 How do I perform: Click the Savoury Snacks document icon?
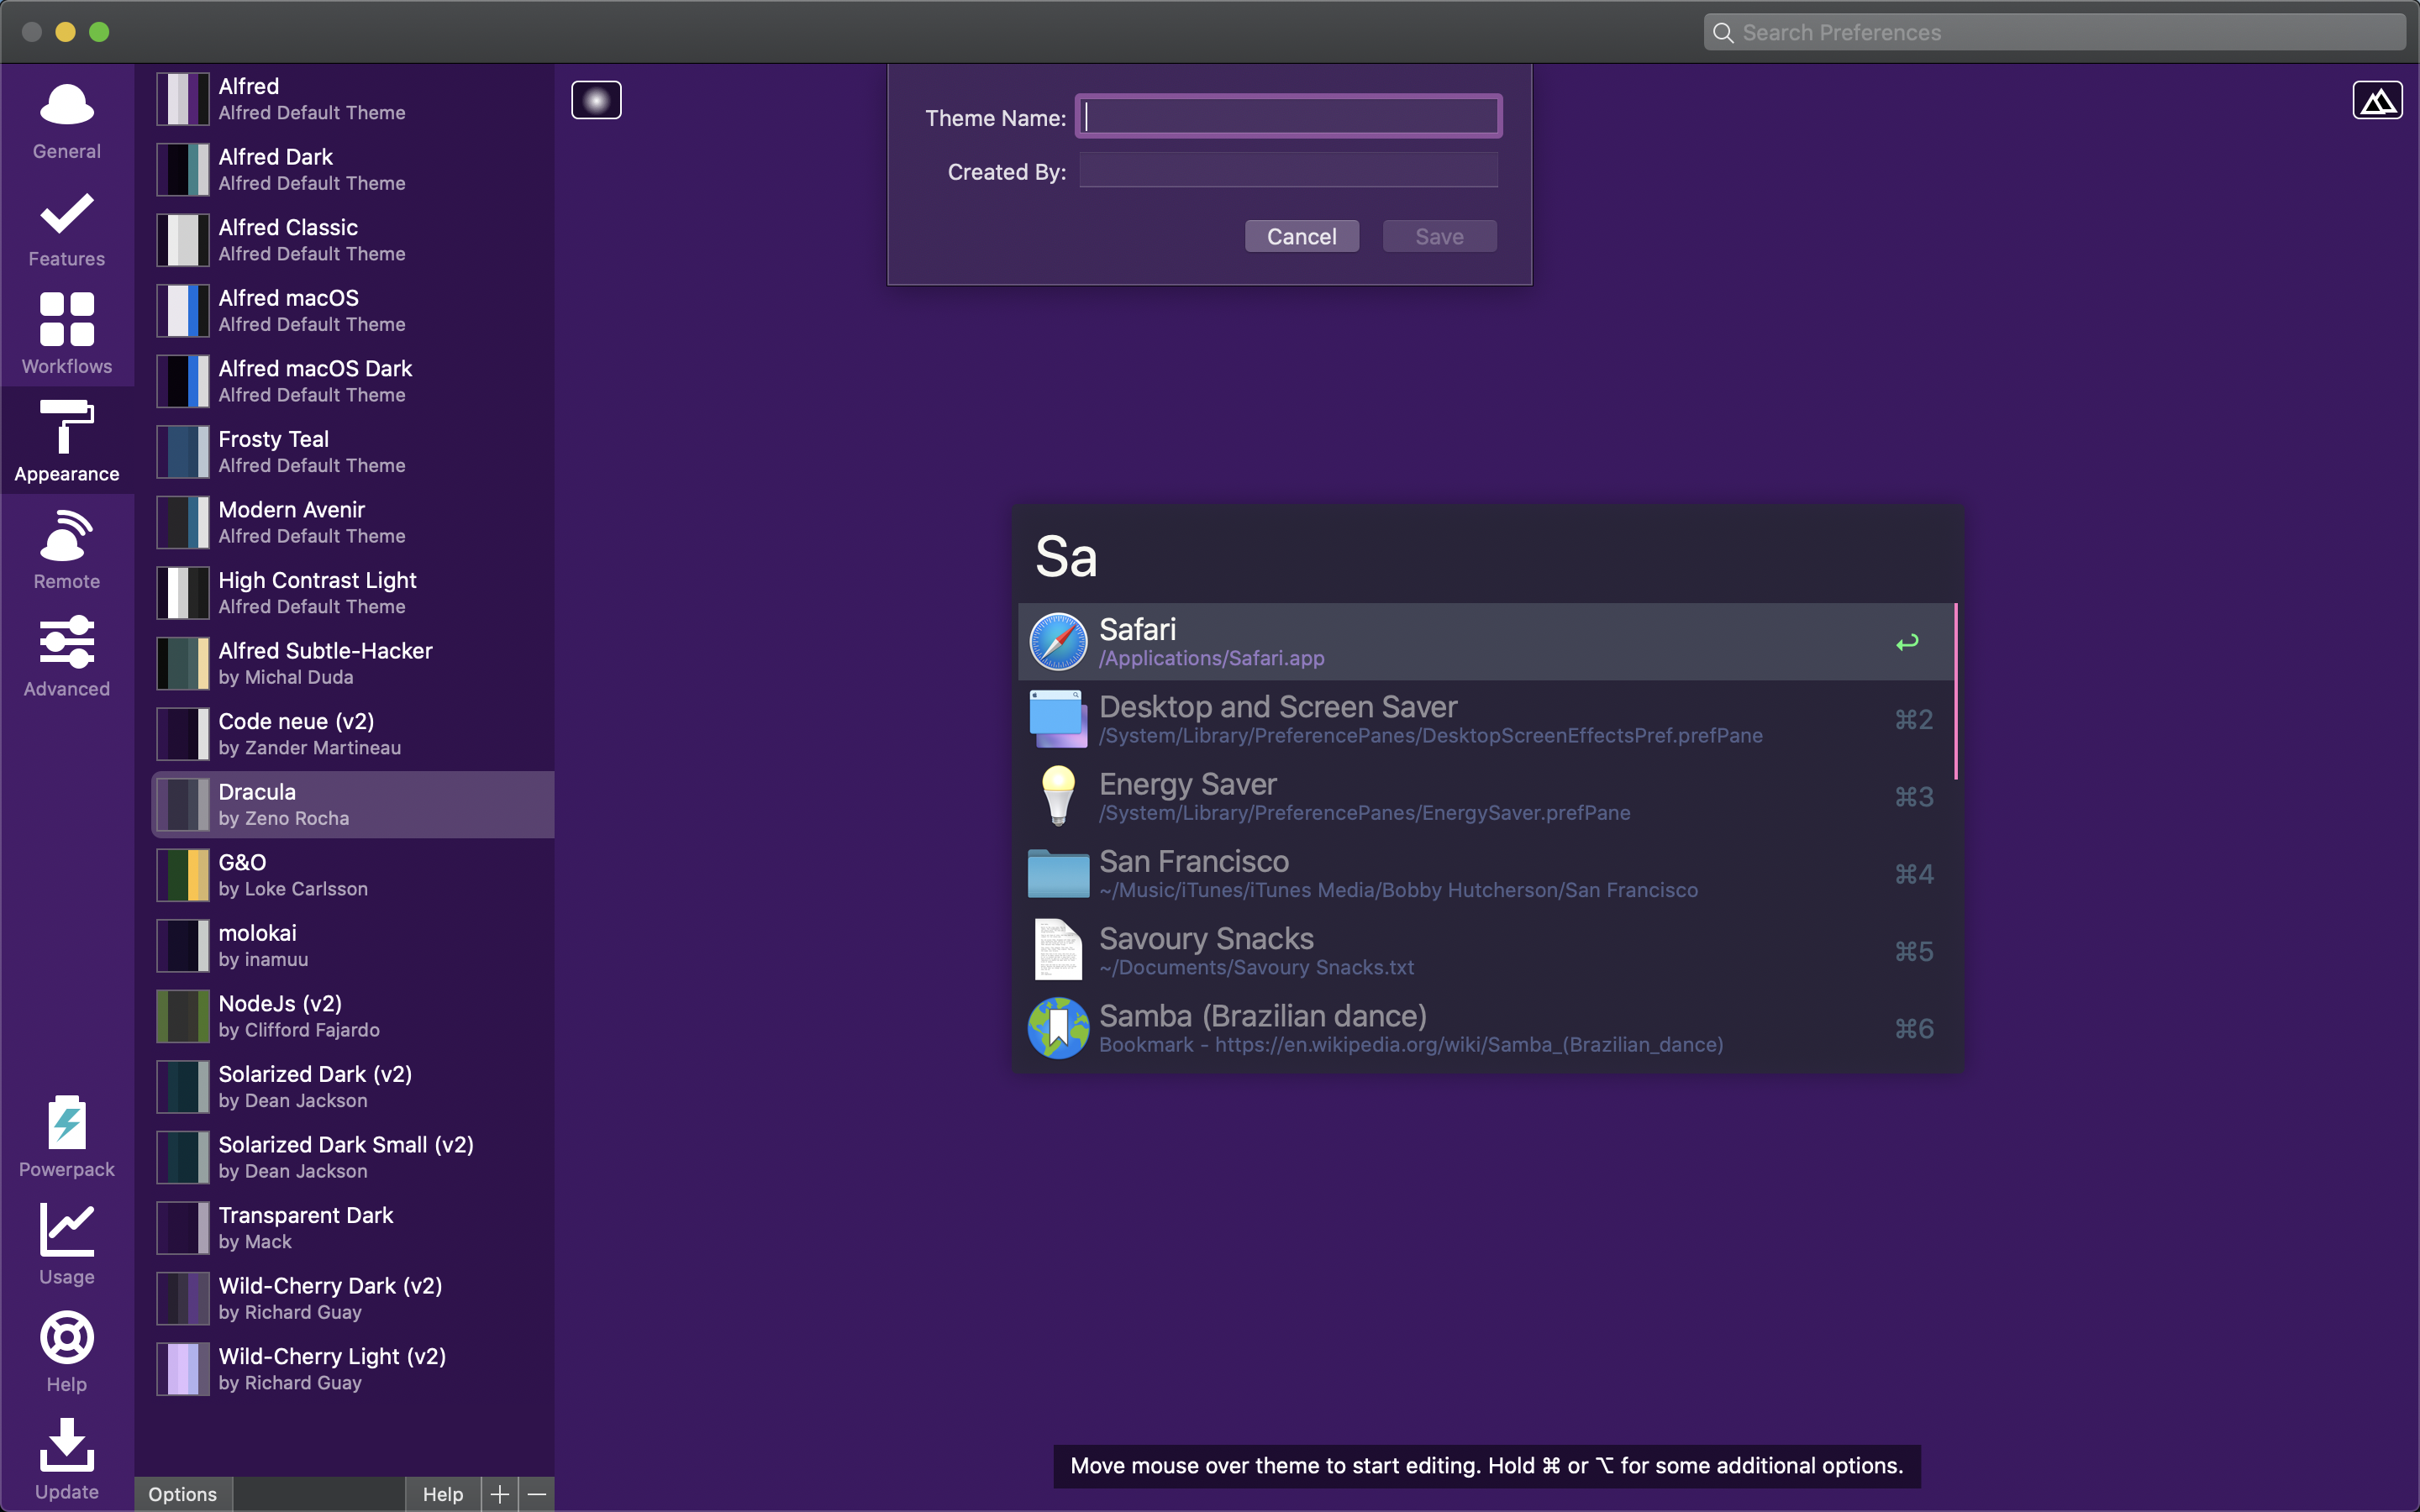pyautogui.click(x=1058, y=950)
